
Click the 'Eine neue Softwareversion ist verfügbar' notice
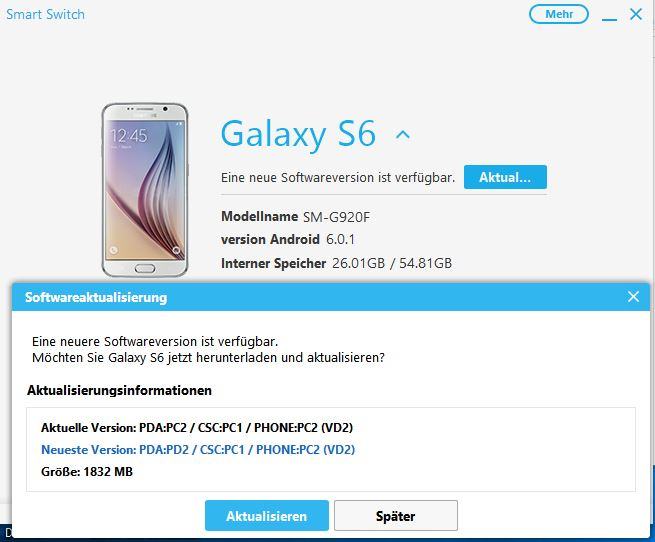click(x=338, y=178)
